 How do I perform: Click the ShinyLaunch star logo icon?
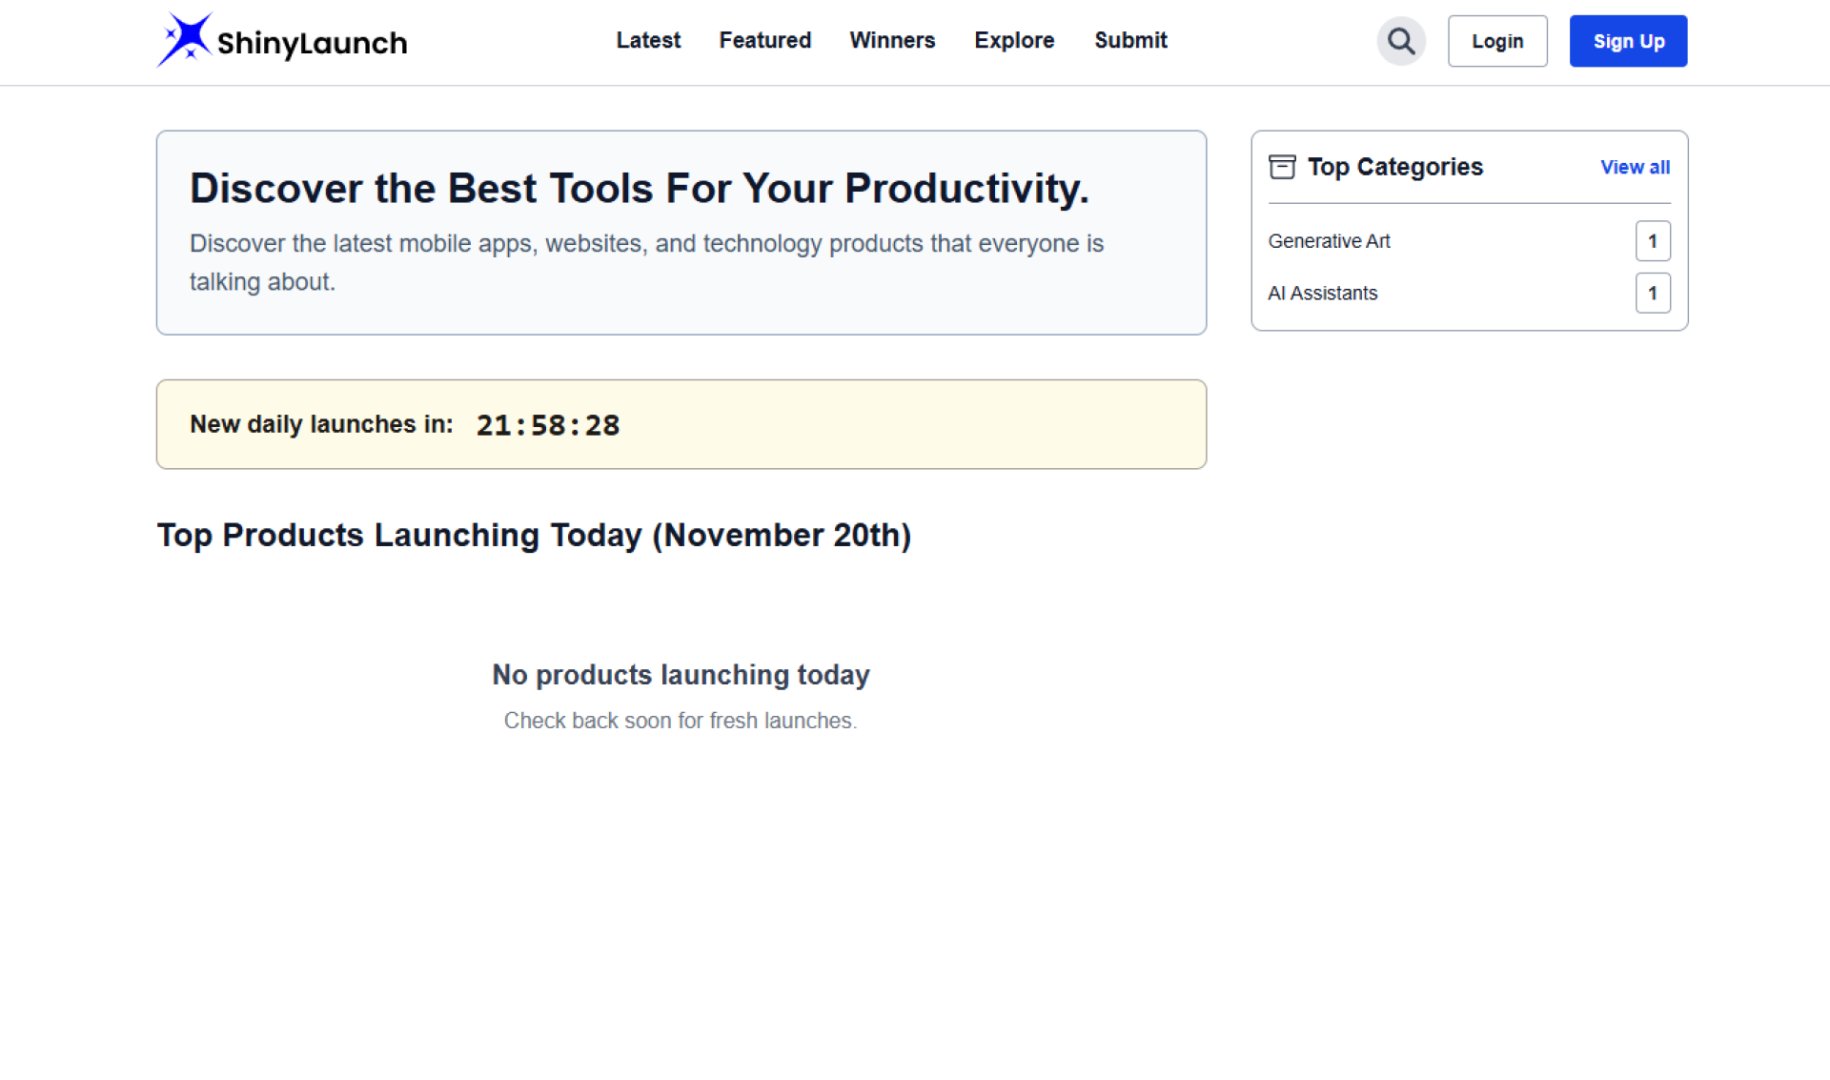[185, 39]
